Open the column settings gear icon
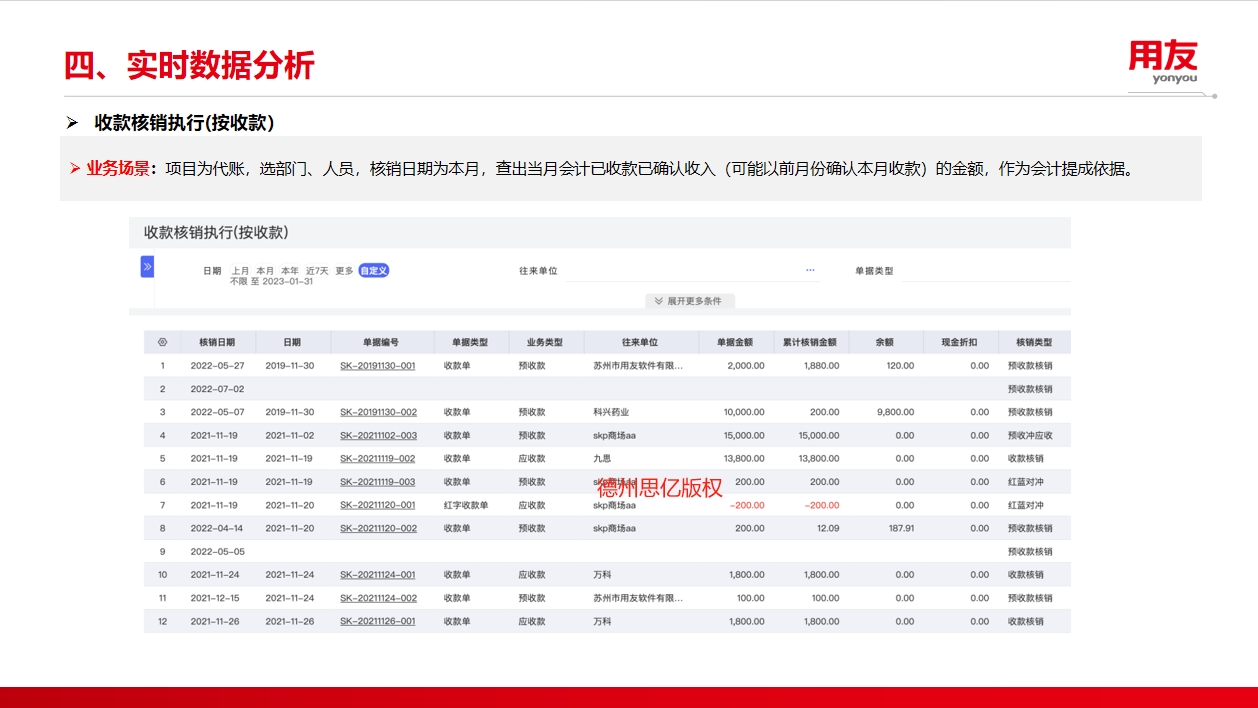This screenshot has height=708, width=1258. click(x=163, y=342)
